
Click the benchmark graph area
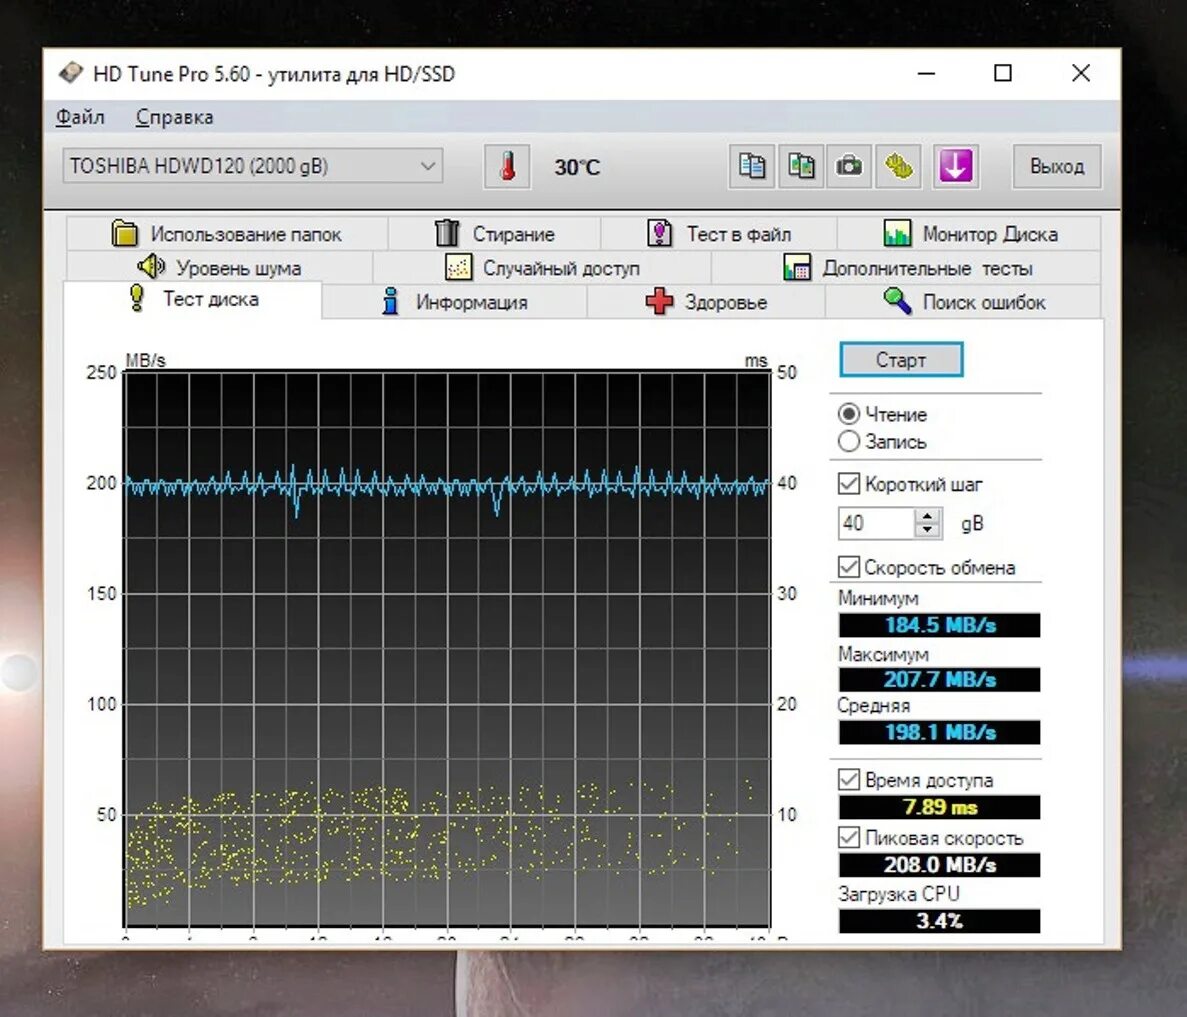point(447,648)
